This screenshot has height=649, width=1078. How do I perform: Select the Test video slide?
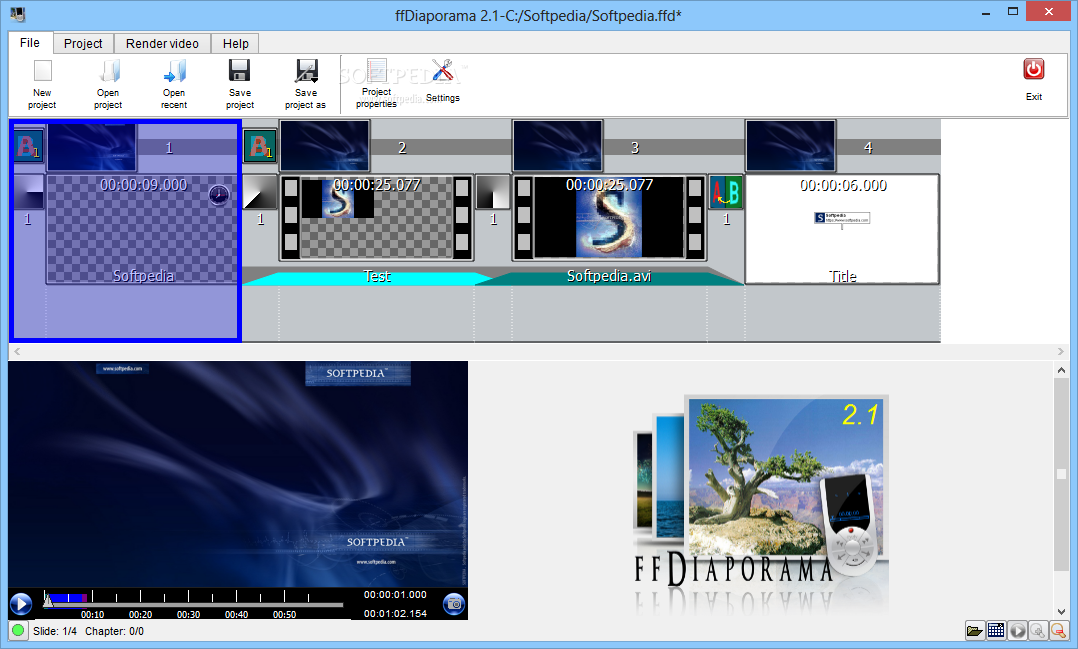pos(377,217)
